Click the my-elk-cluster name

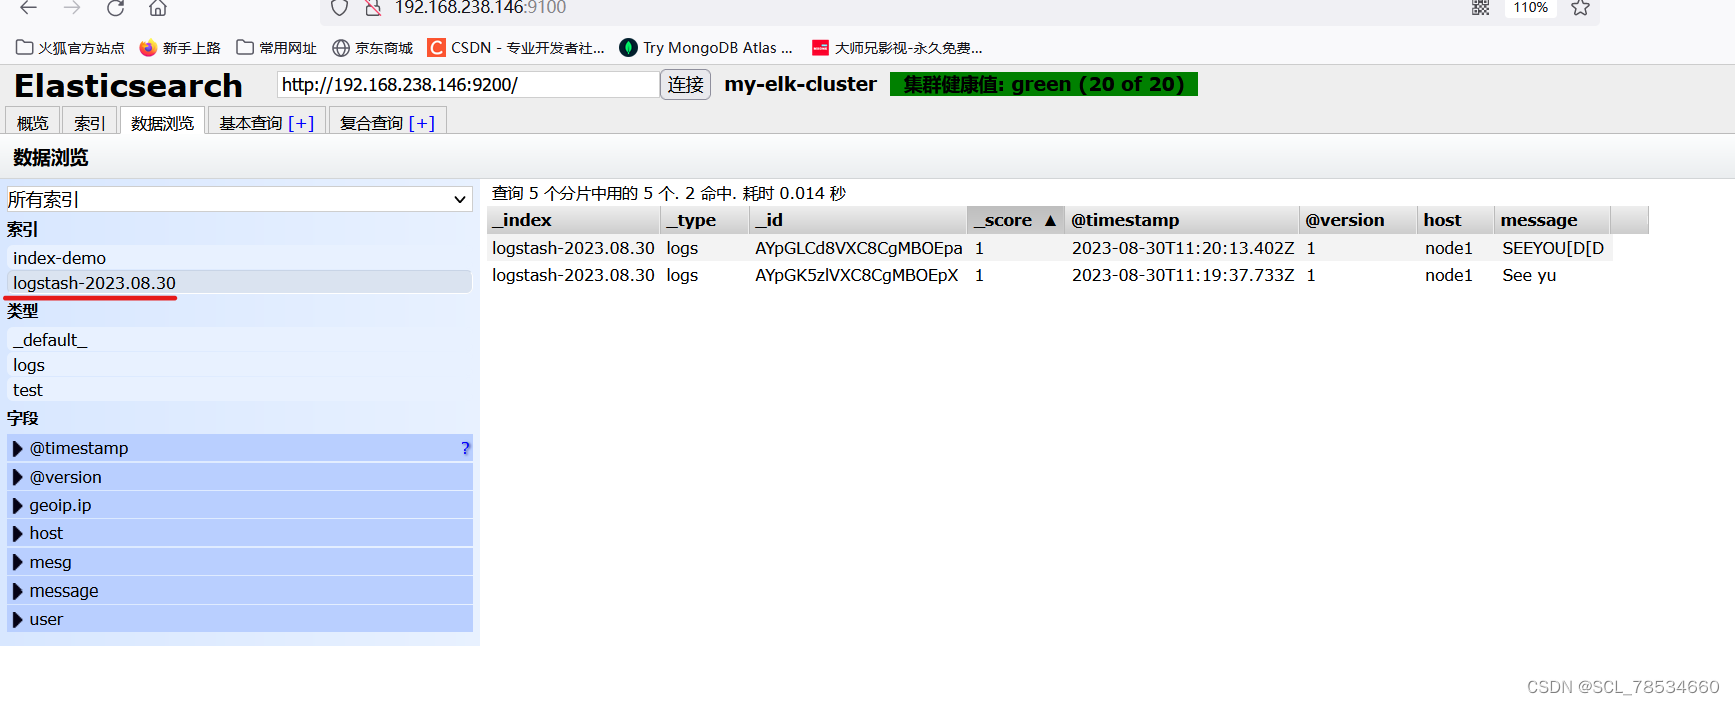801,84
